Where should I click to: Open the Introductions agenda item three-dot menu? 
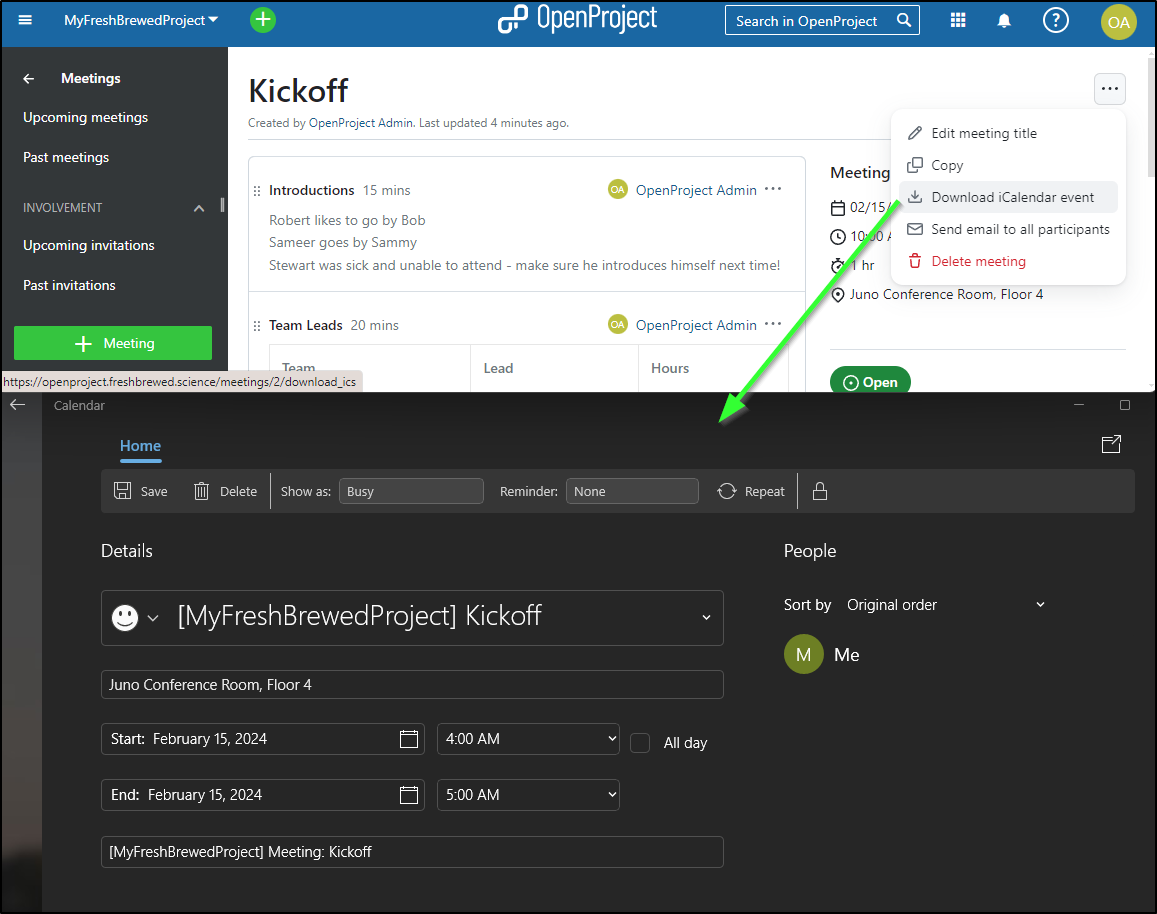tap(773, 189)
